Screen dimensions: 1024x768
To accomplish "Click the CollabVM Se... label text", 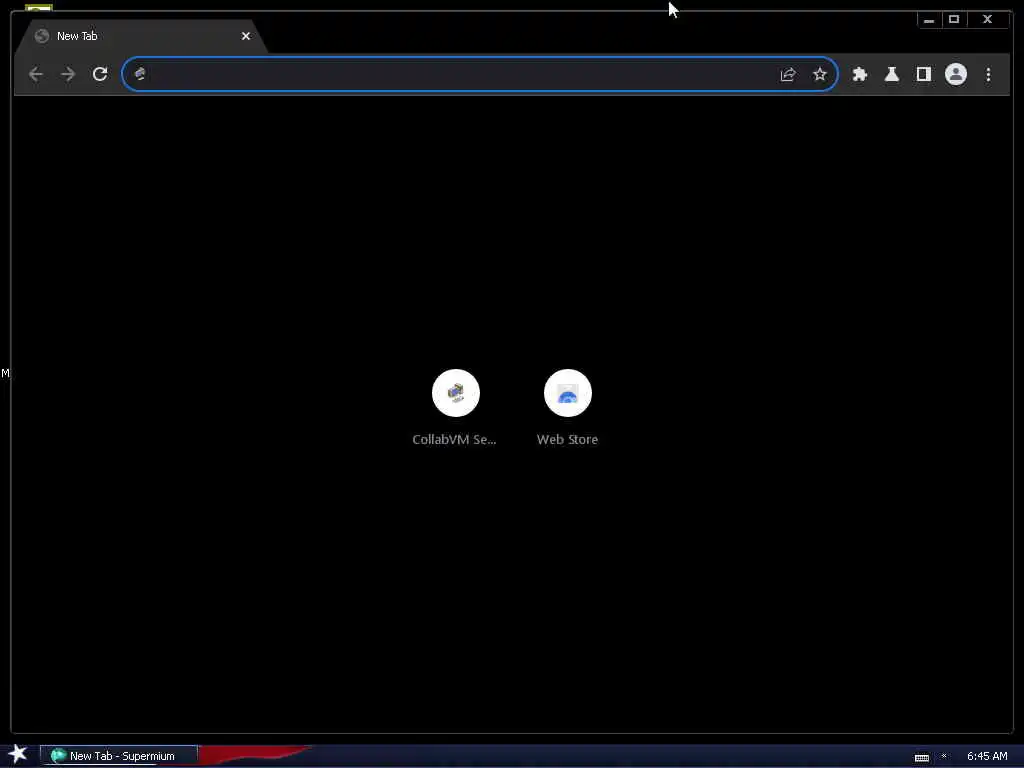I will tap(454, 440).
